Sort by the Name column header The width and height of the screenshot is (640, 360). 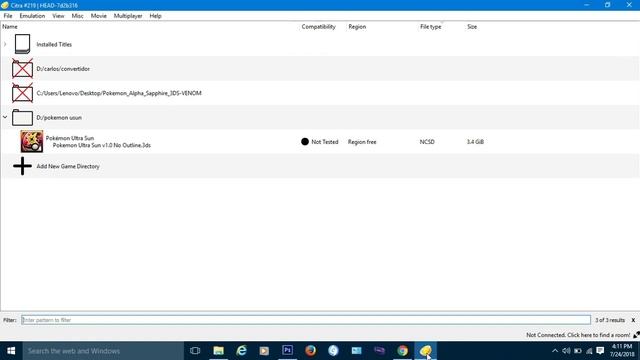pyautogui.click(x=10, y=27)
